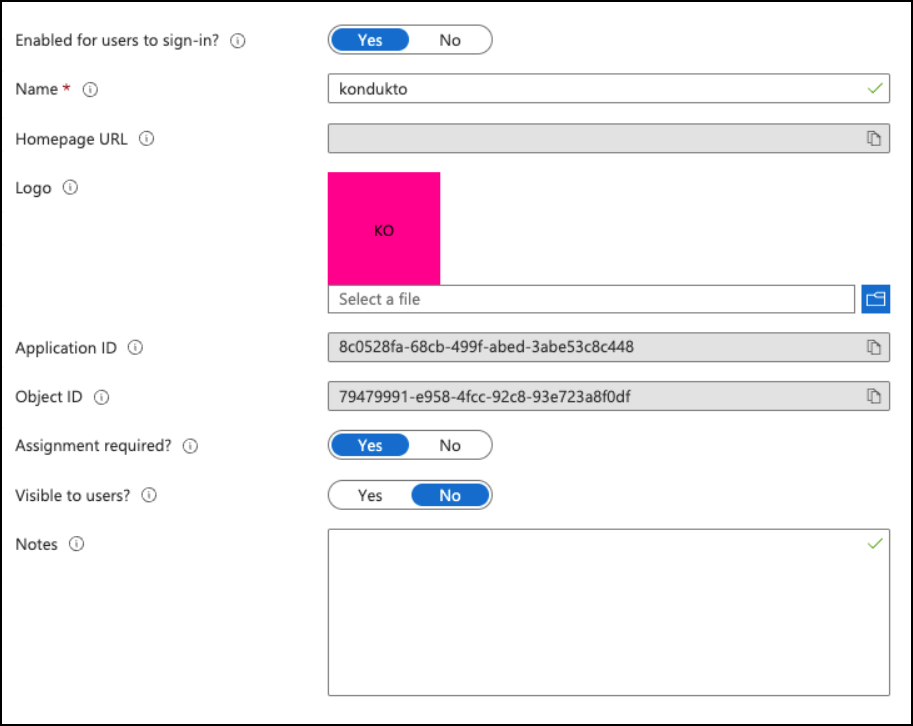Click the info icon next to Name

[x=90, y=89]
